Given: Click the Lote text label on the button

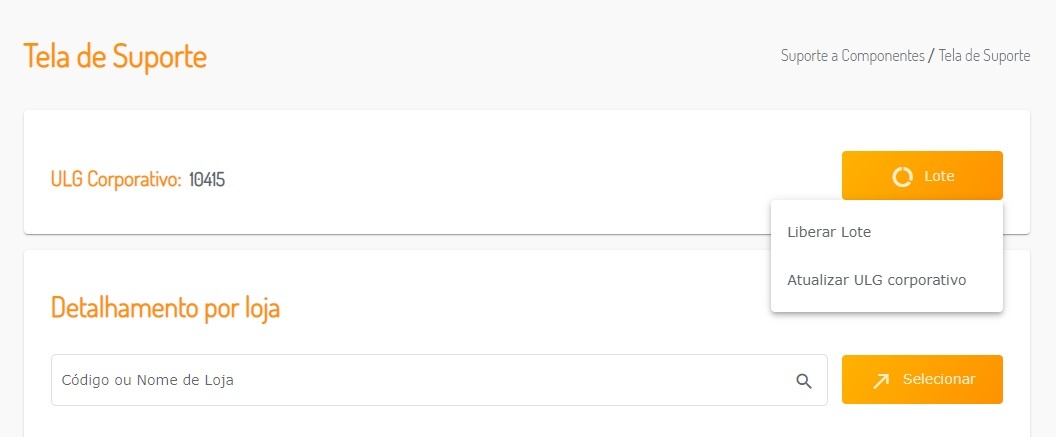Looking at the screenshot, I should coord(939,176).
